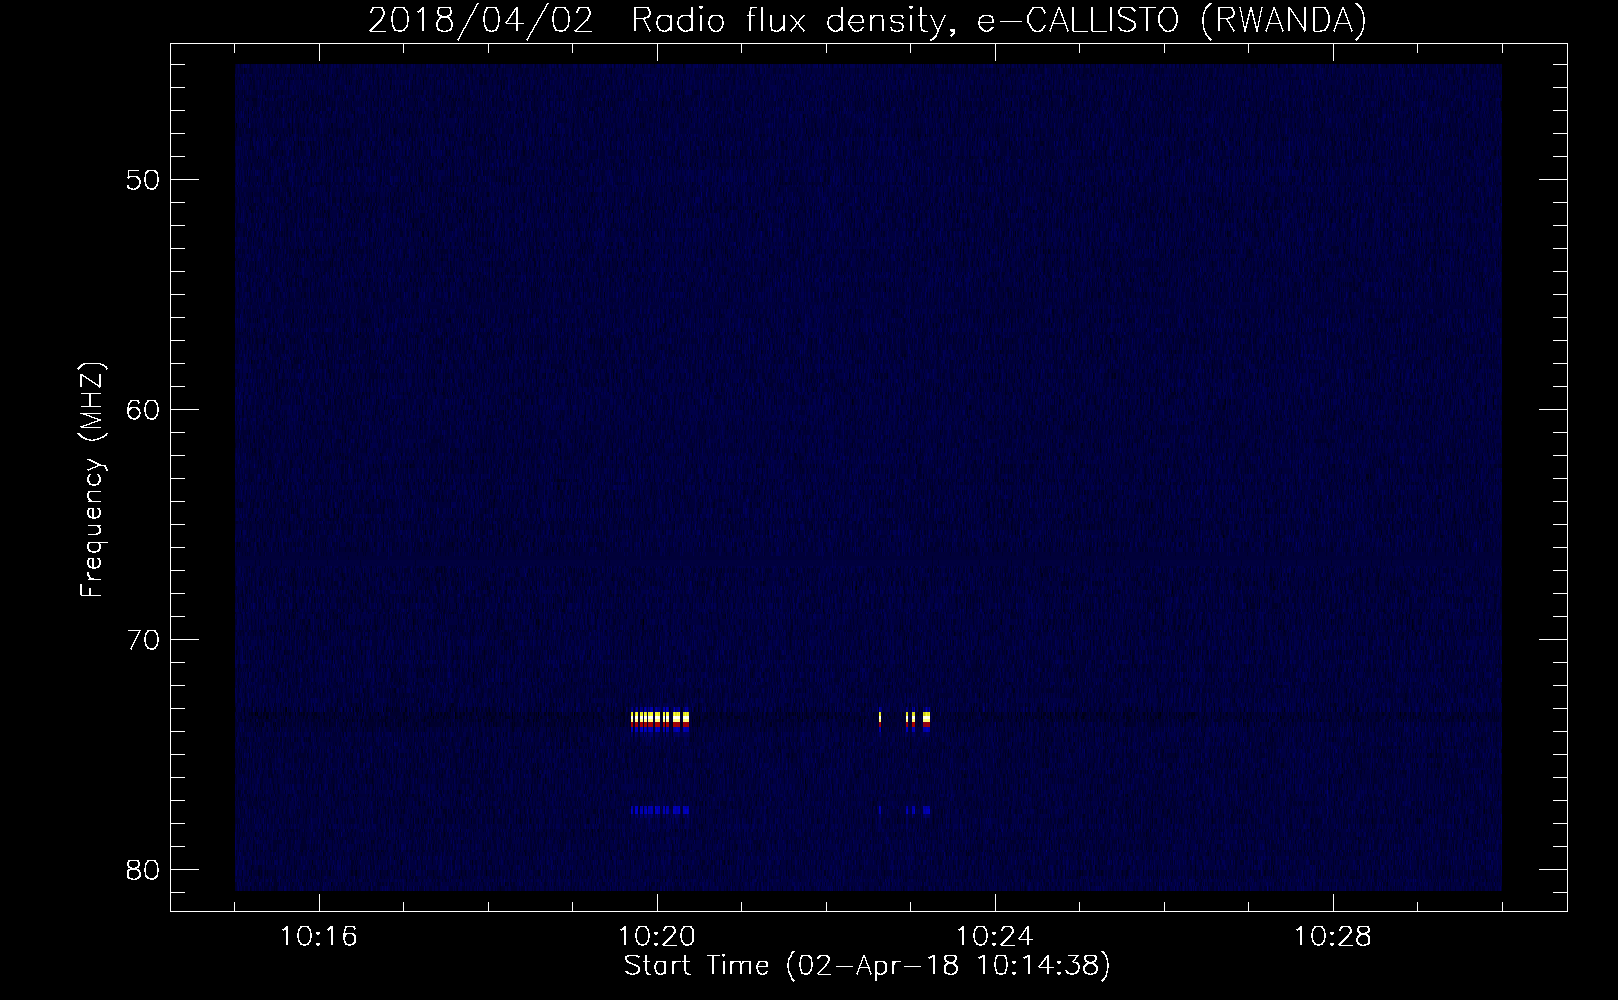This screenshot has width=1618, height=1000.
Task: Select the 10:28 time tick label
Action: click(x=1333, y=937)
